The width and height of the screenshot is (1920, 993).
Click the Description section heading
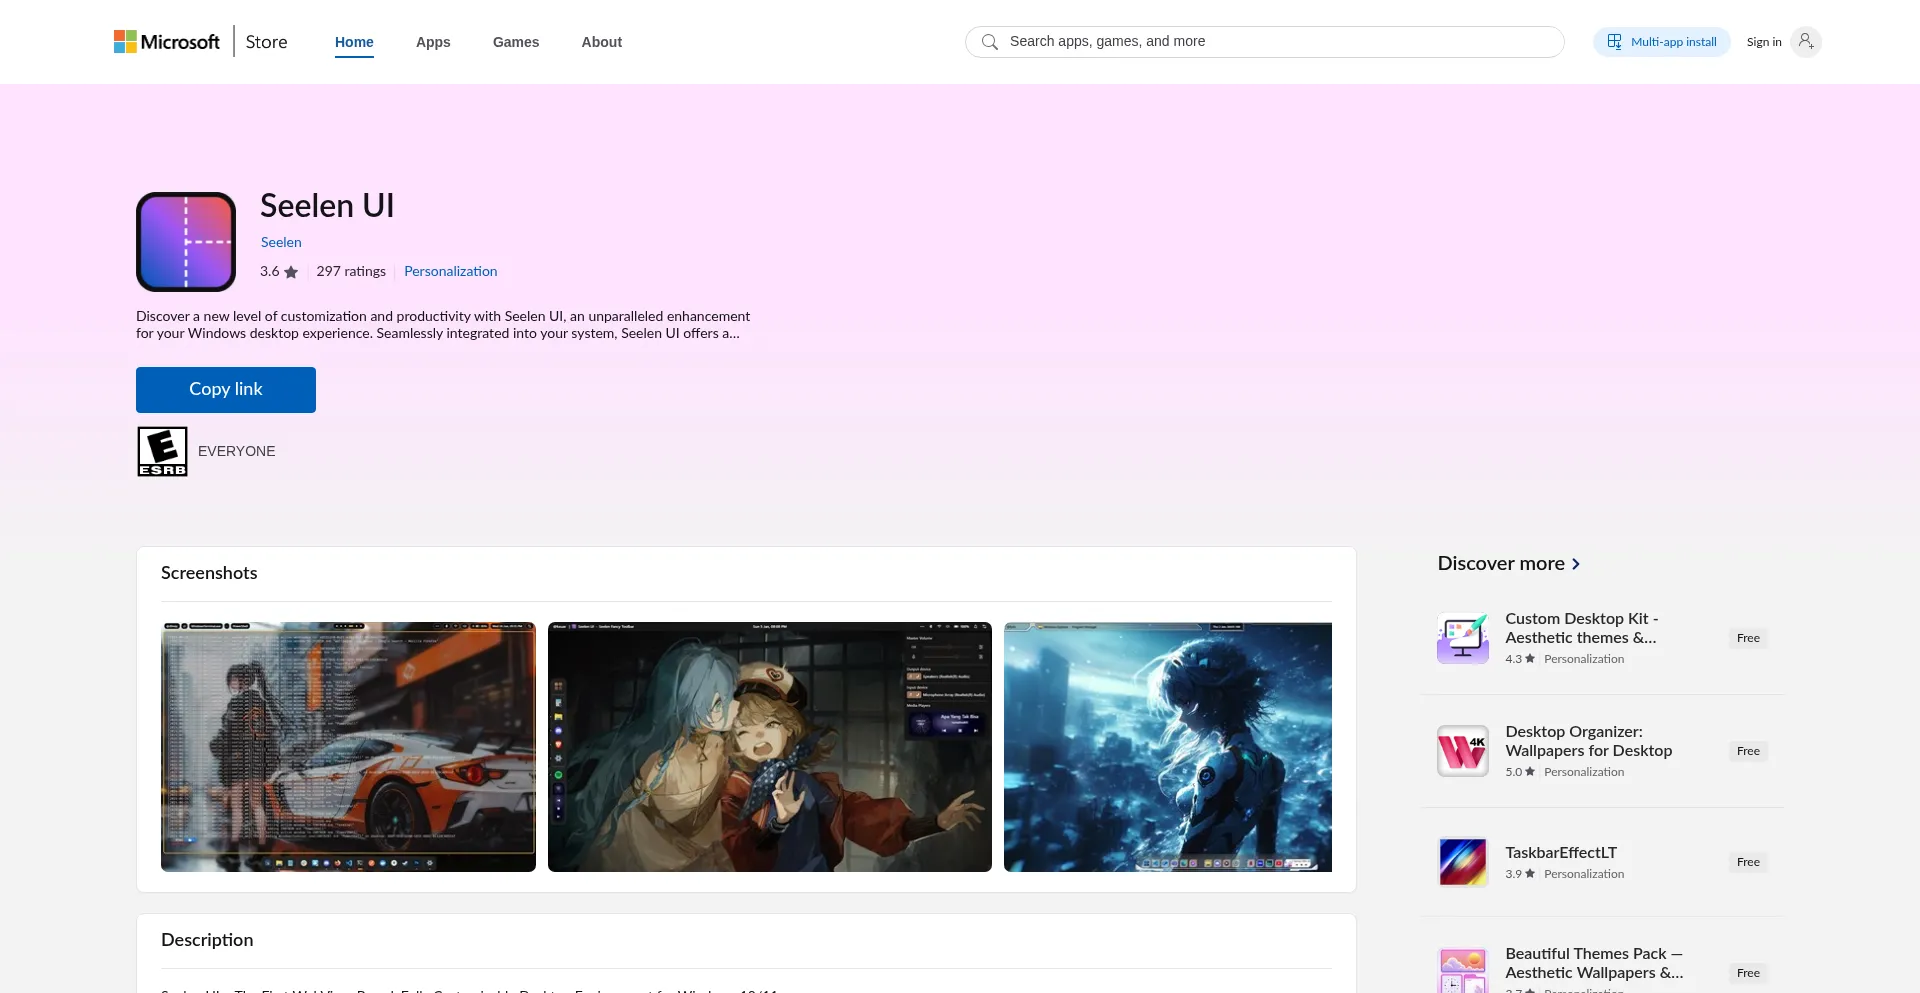click(x=207, y=940)
